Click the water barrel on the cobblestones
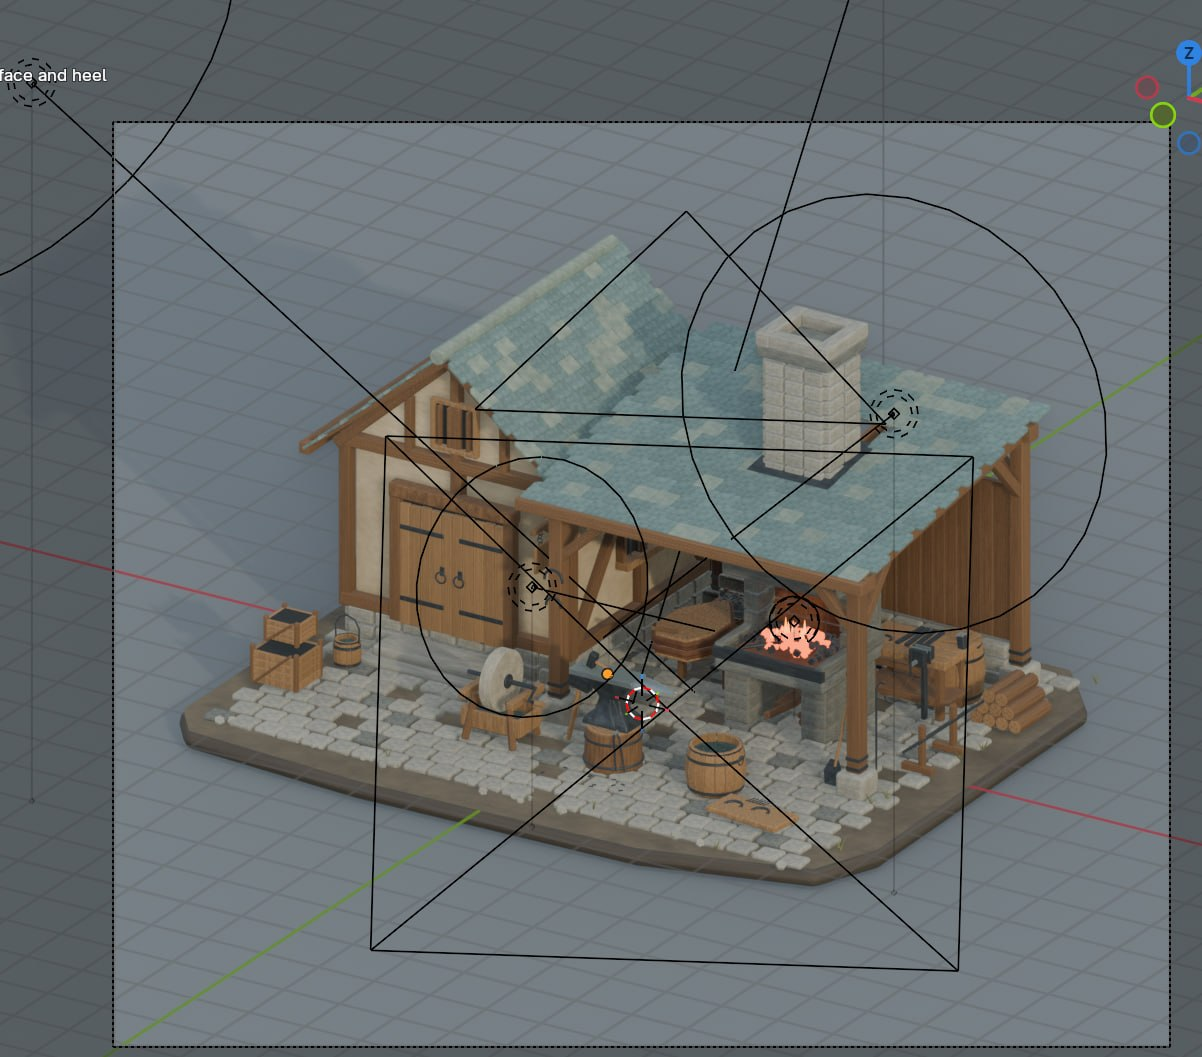 (x=715, y=762)
